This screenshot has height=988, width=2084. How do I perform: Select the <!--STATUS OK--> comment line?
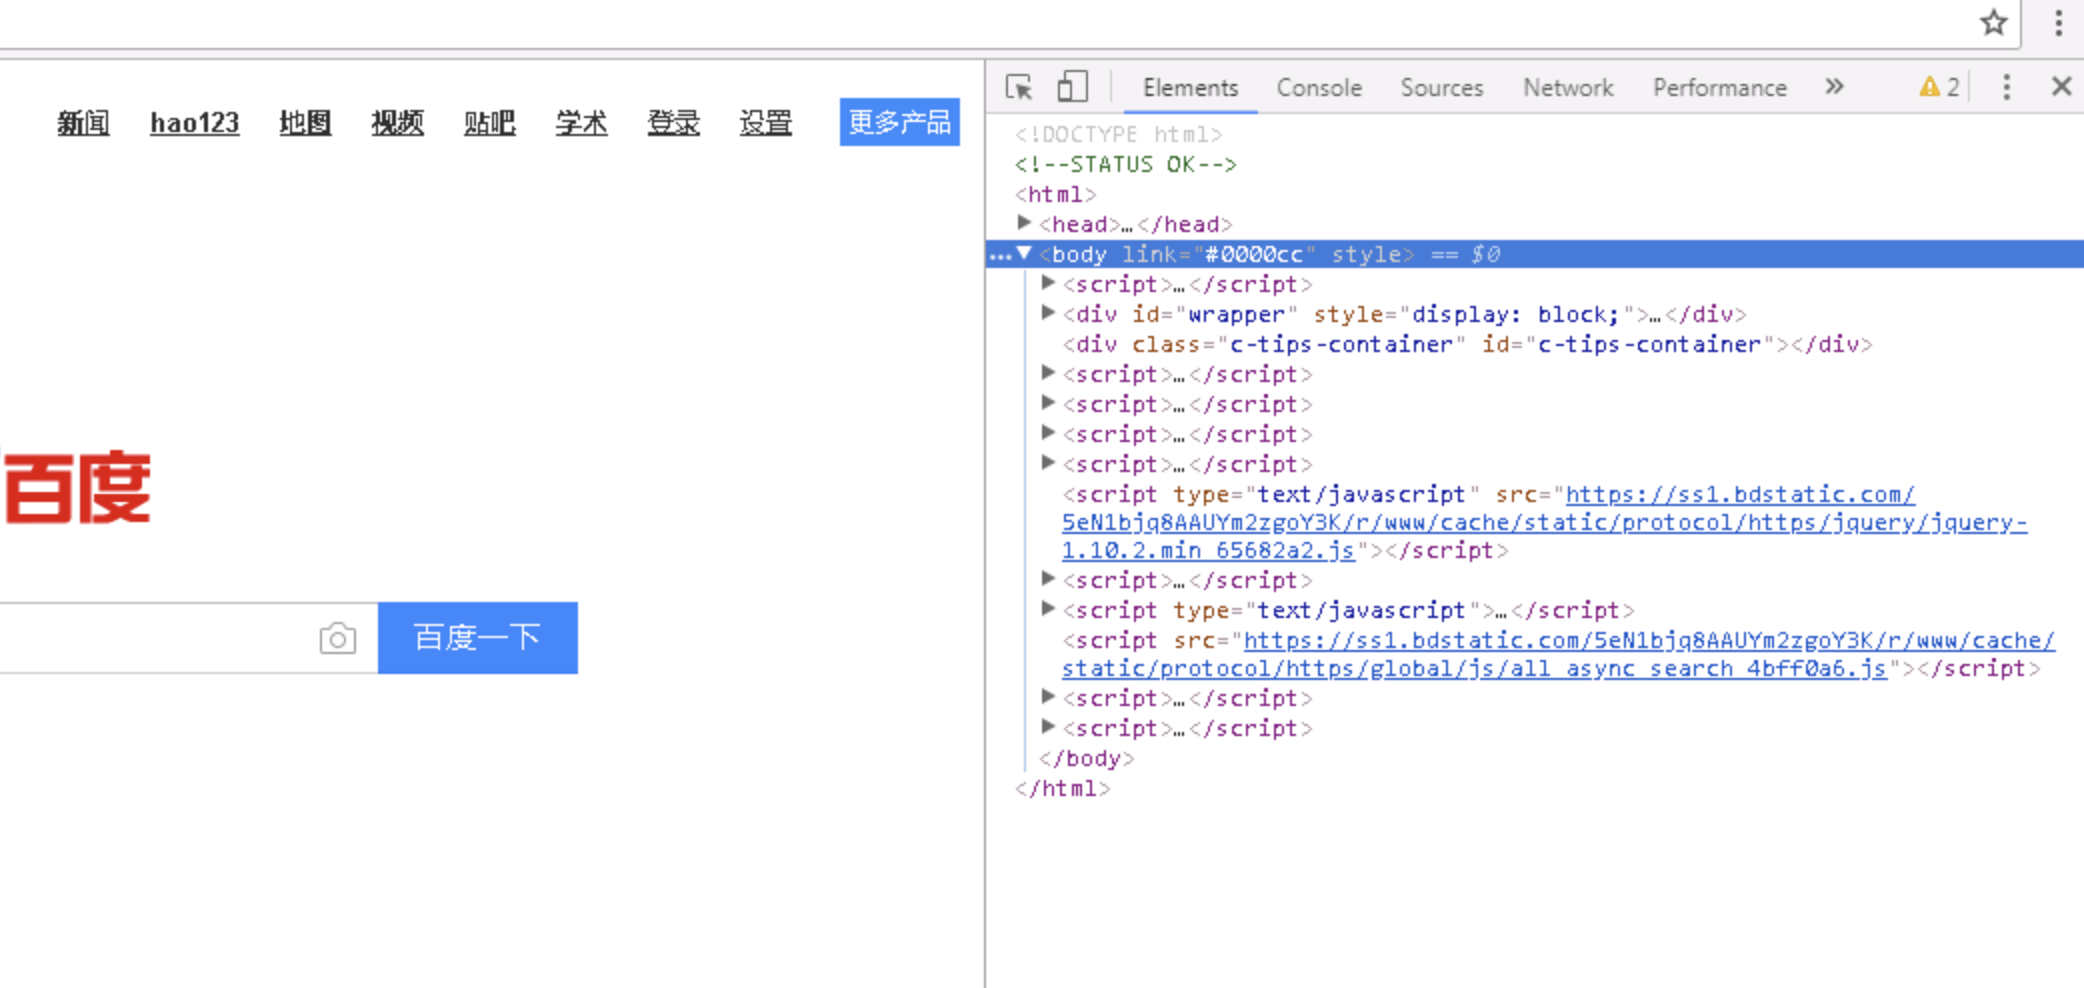pyautogui.click(x=1126, y=164)
